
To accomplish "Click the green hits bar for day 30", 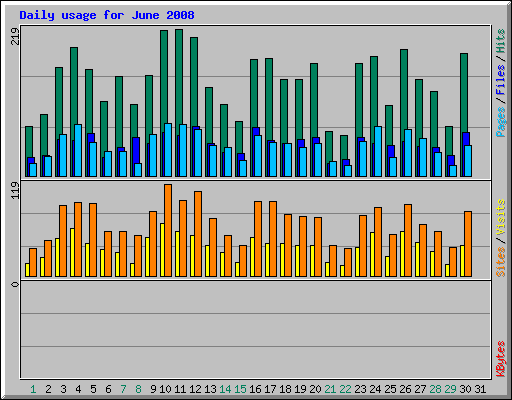I will (x=464, y=92).
